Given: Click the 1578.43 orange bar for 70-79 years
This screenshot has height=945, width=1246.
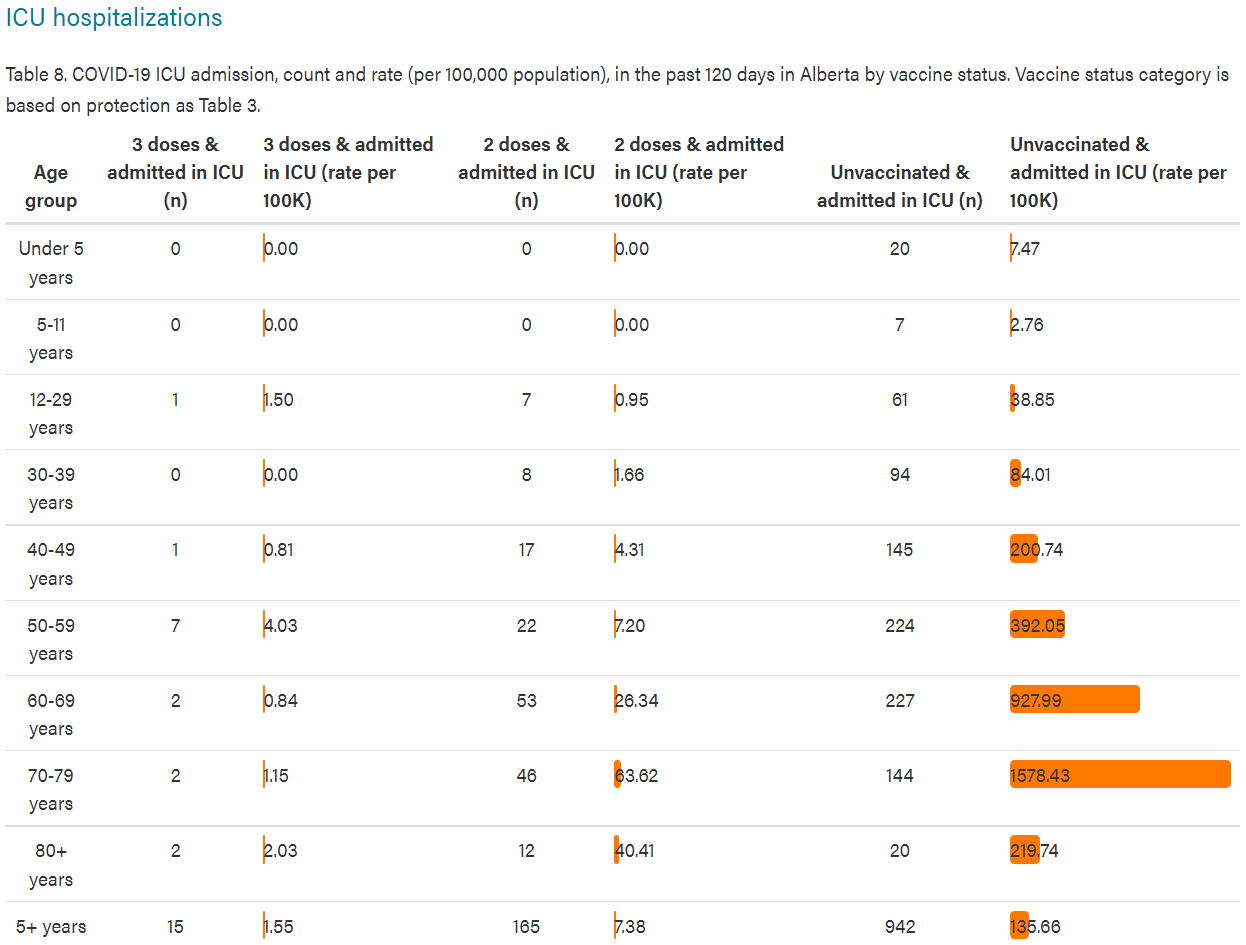Looking at the screenshot, I should [1120, 775].
